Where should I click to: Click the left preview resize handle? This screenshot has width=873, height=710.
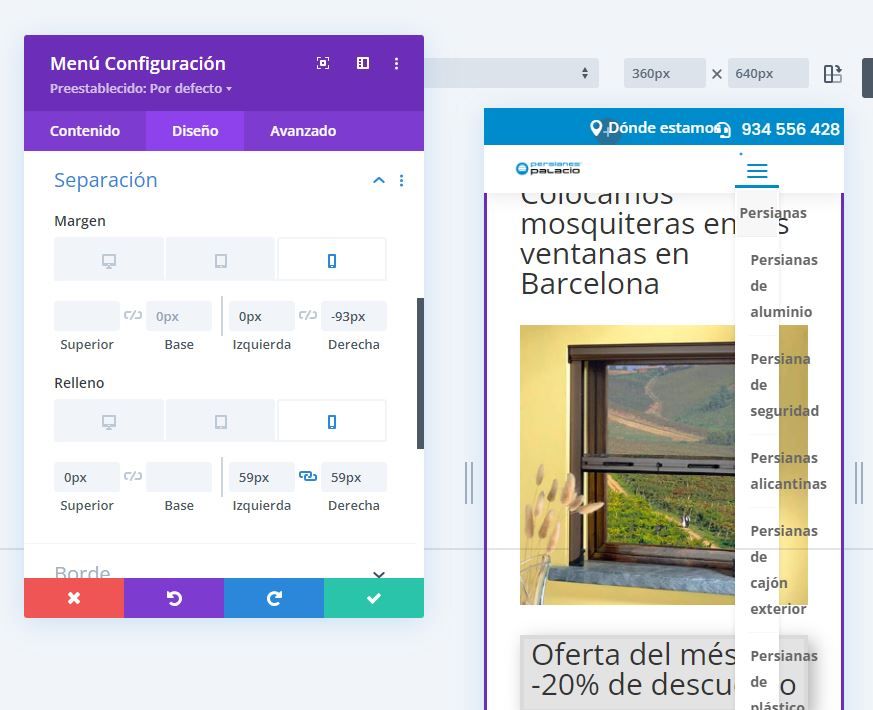(x=469, y=483)
